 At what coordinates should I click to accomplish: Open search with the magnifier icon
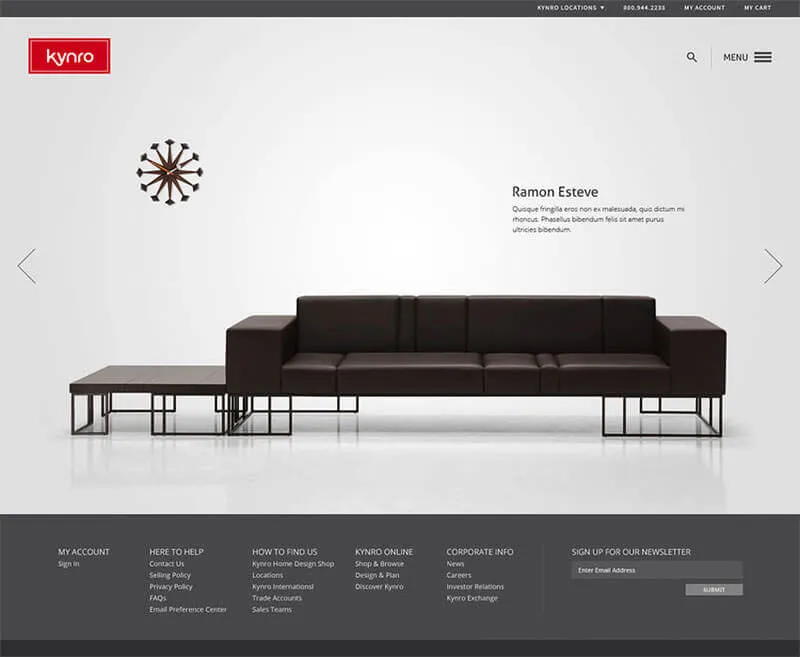pos(692,57)
